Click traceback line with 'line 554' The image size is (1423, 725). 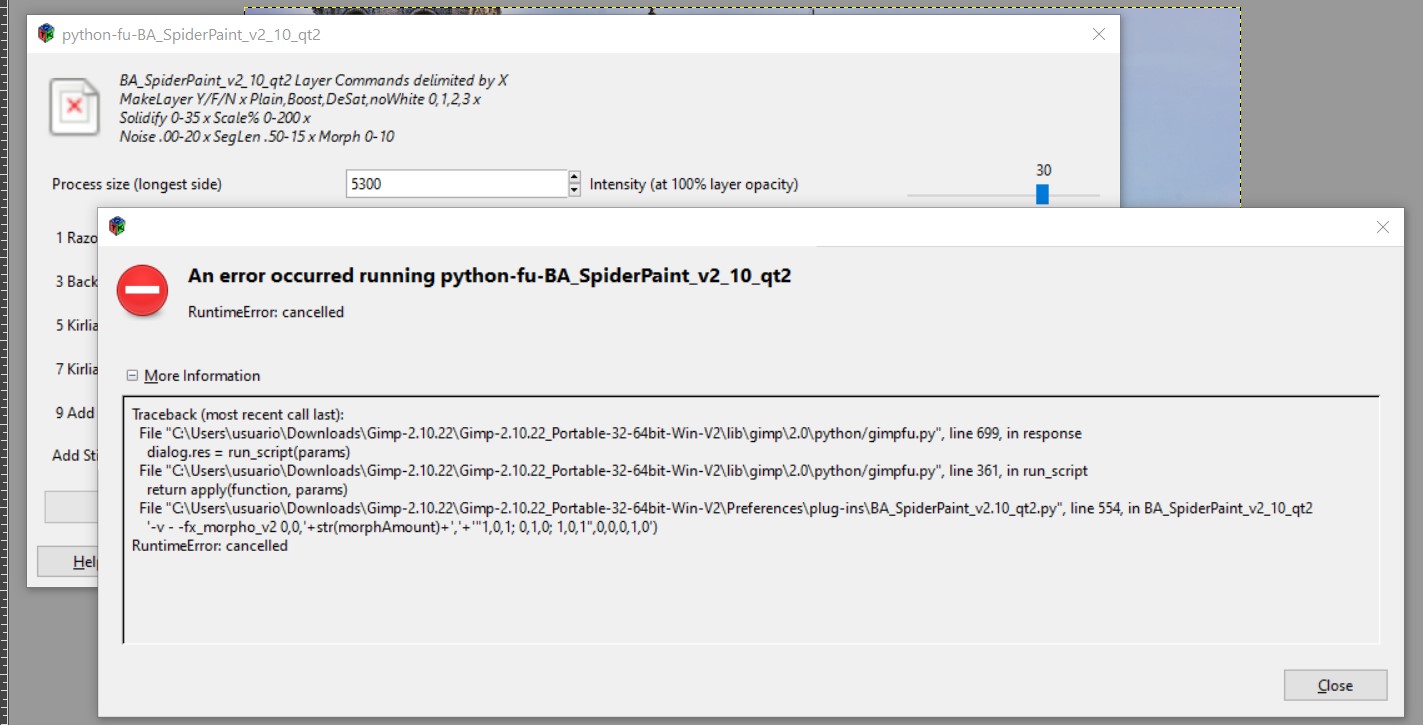(726, 508)
